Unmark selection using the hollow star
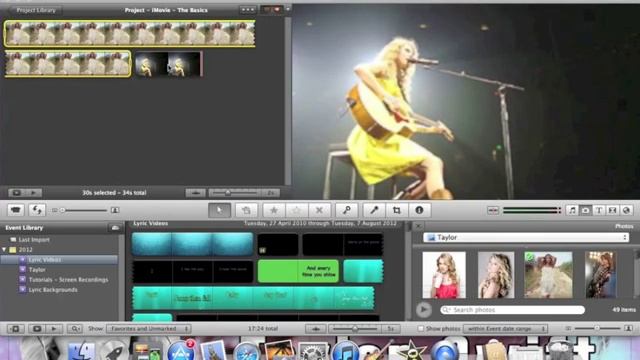The width and height of the screenshot is (640, 360). pyautogui.click(x=296, y=210)
